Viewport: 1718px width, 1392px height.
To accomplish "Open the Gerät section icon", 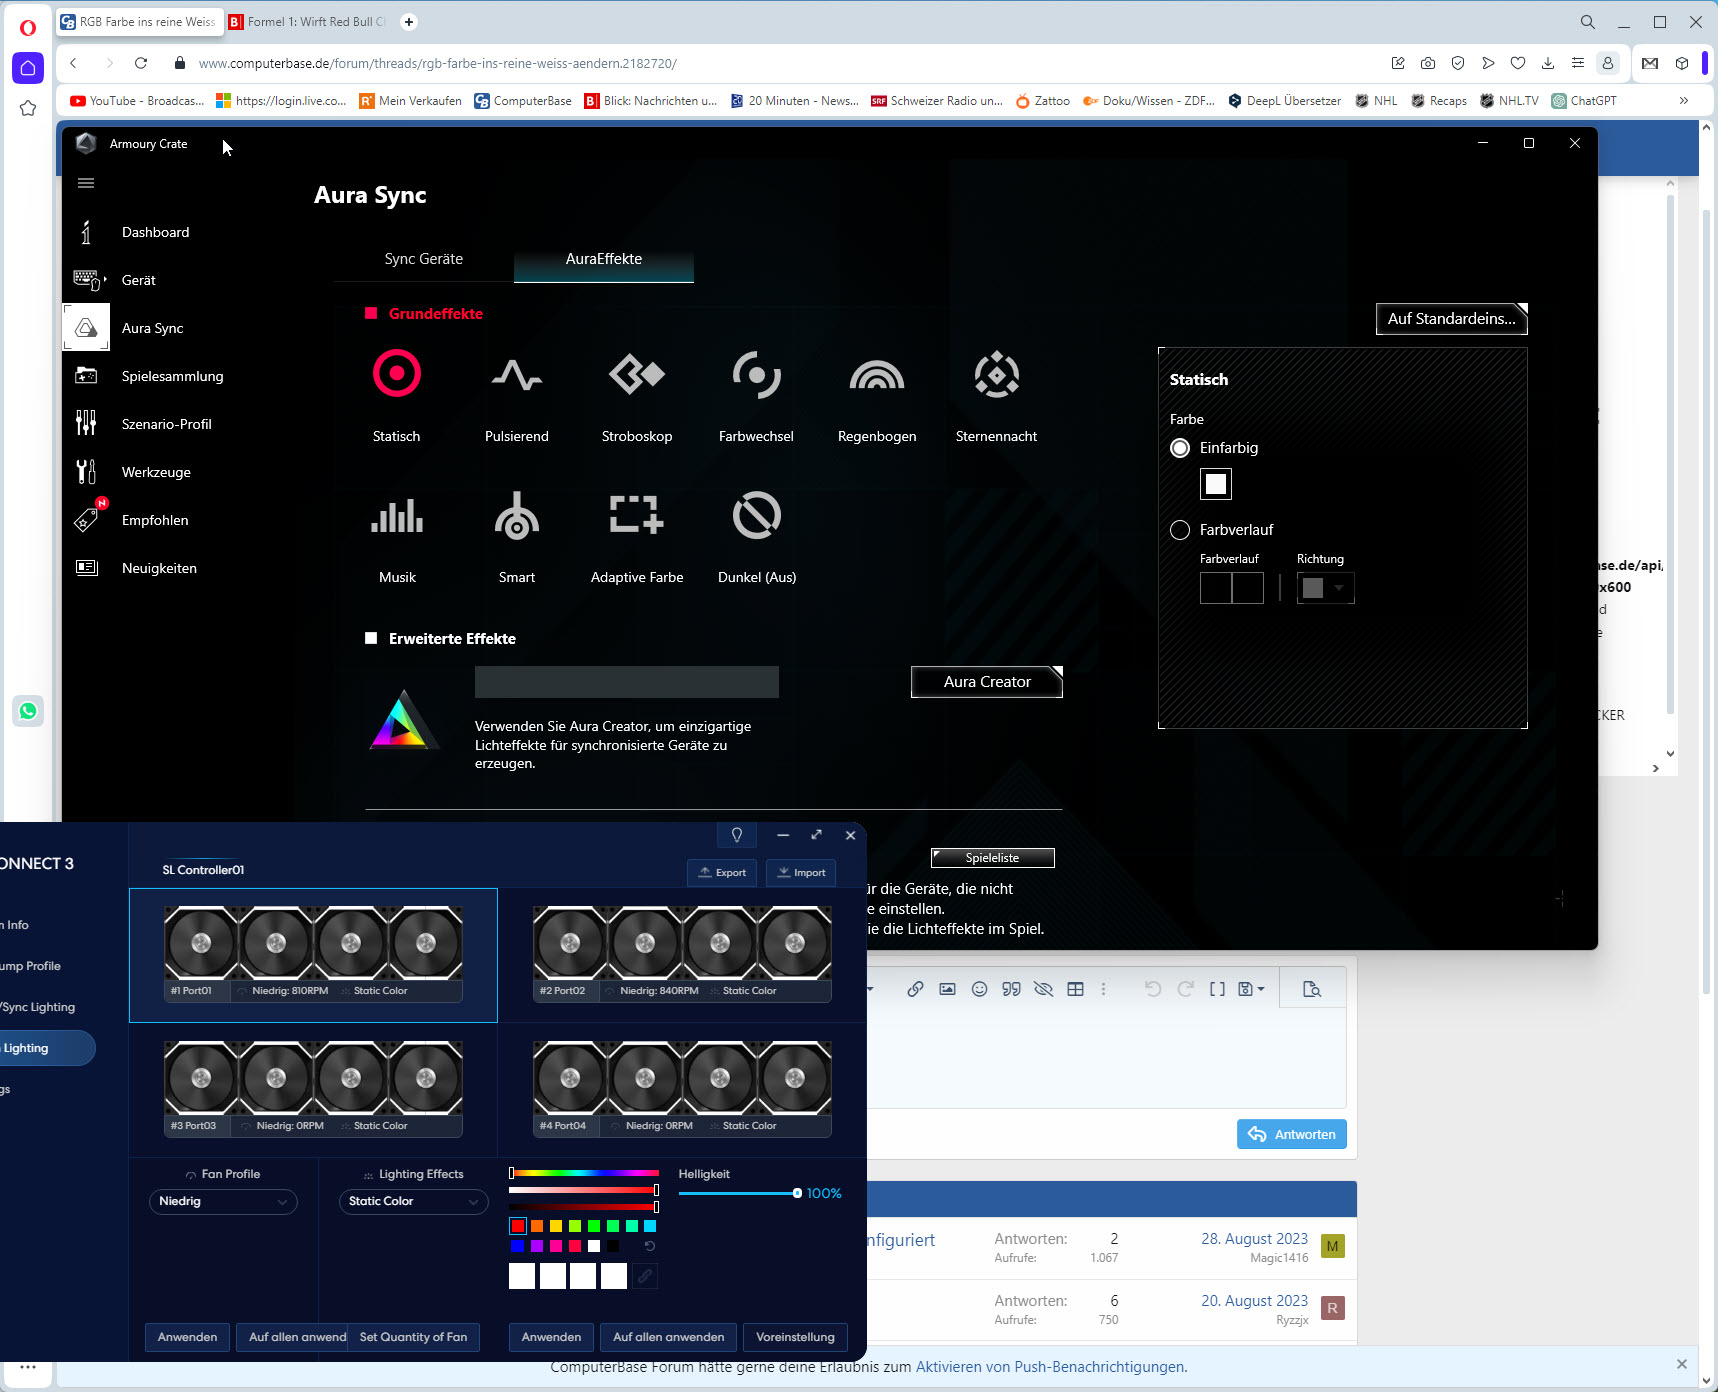I will [87, 280].
